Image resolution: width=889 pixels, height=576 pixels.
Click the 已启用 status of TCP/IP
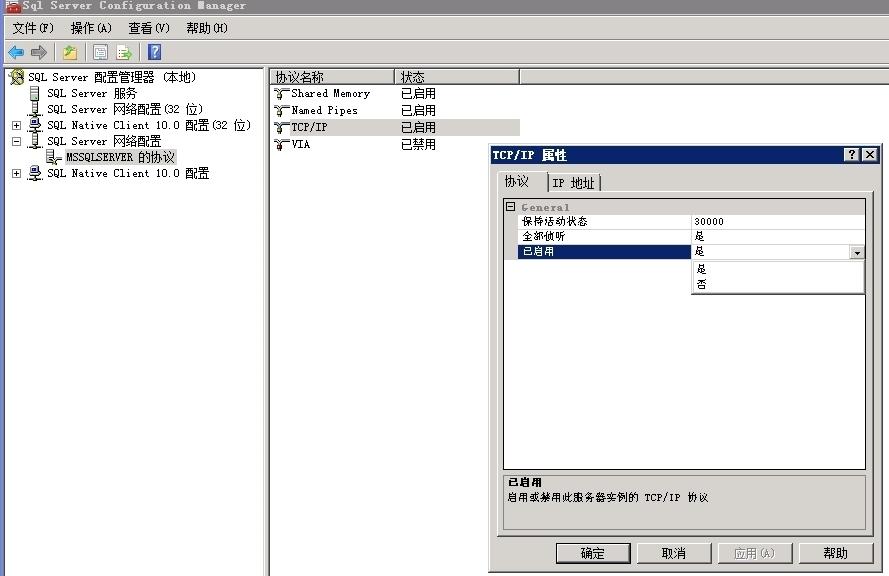(x=418, y=128)
